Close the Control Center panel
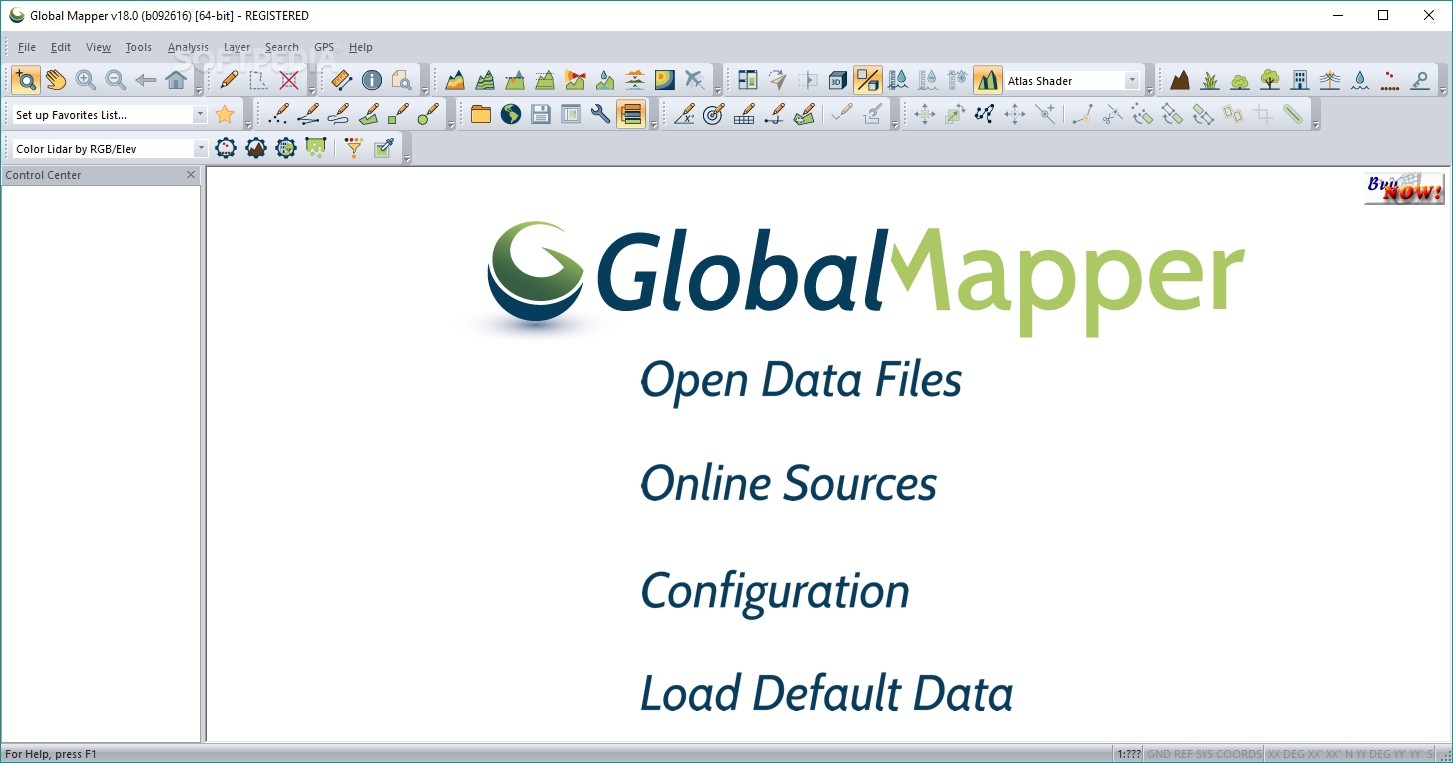 click(191, 175)
